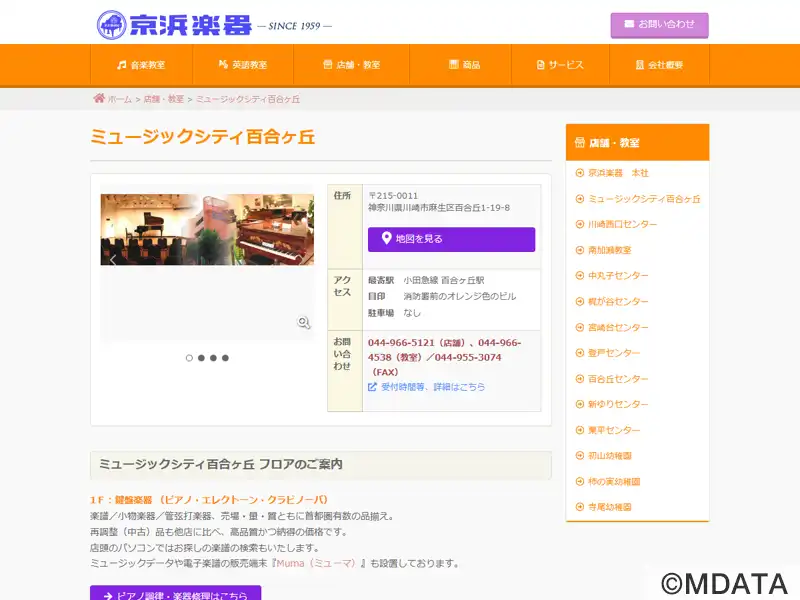The height and width of the screenshot is (600, 800).
Task: Click the arrow icon beside 登戸センター
Action: tap(580, 353)
